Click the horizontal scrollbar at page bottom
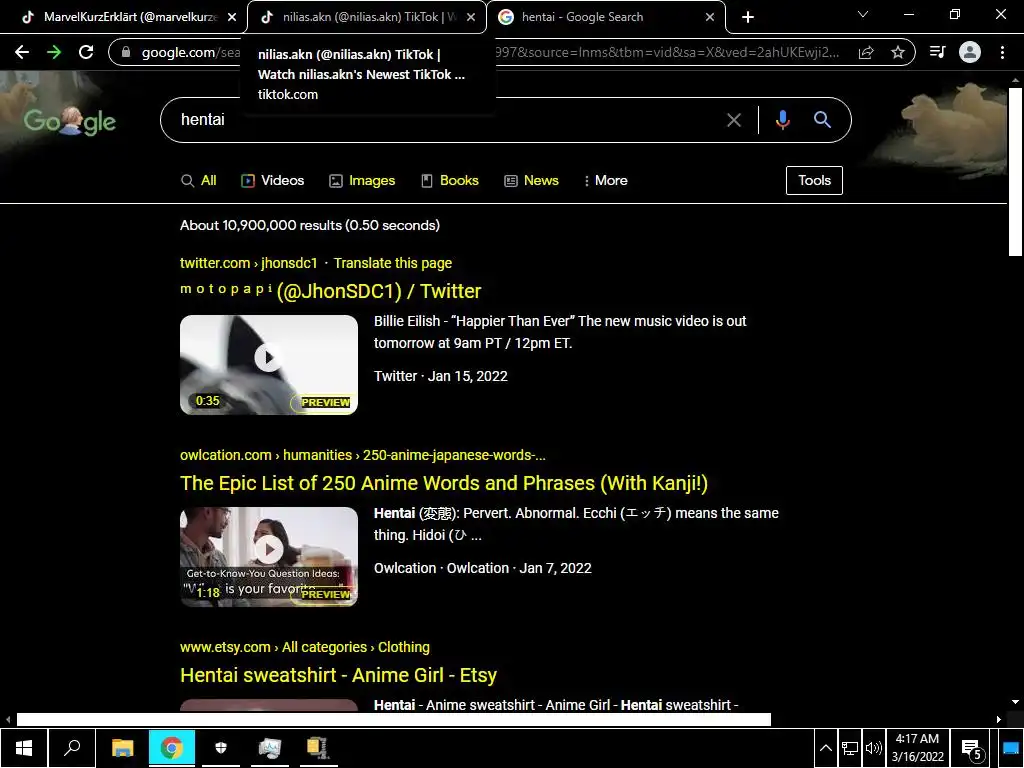 coord(394,719)
